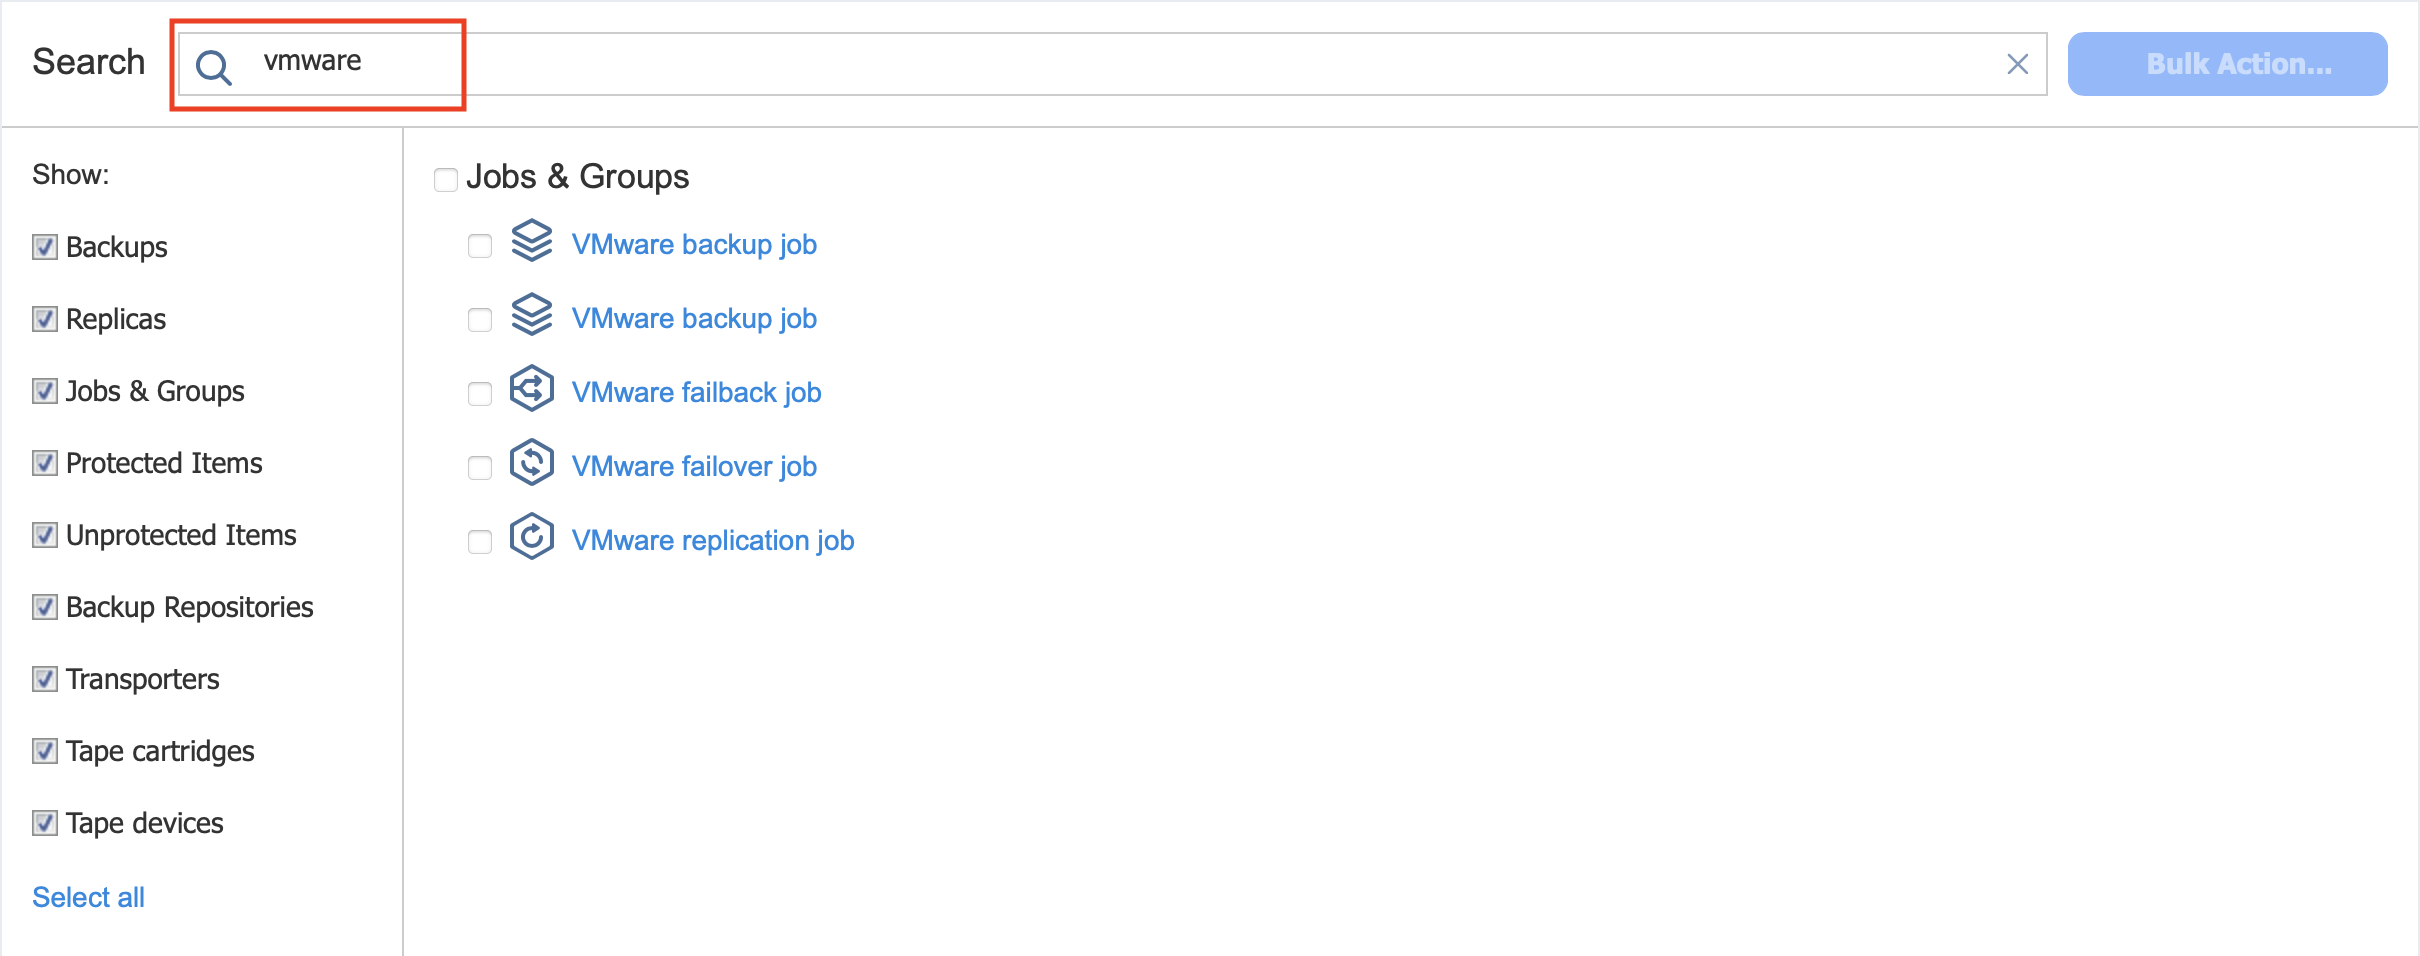Click the Select all link
The width and height of the screenshot is (2420, 956).
[x=88, y=897]
